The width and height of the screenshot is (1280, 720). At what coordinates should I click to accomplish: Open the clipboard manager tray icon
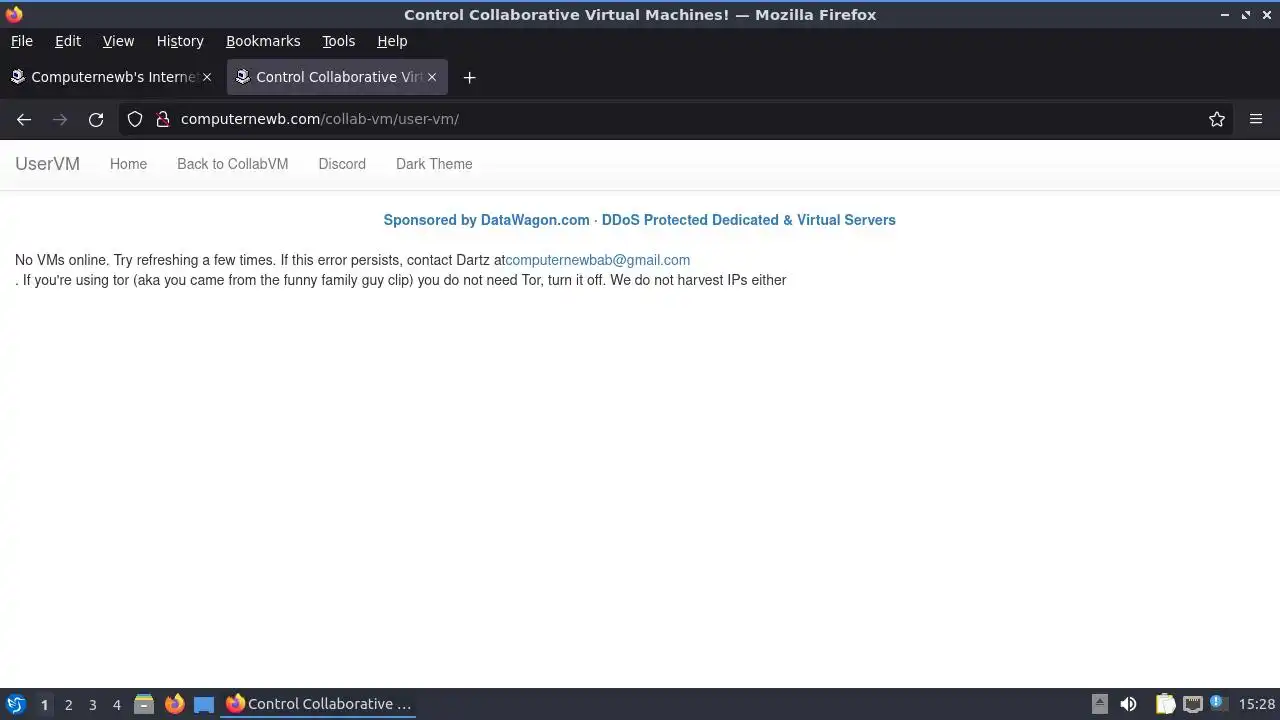[x=1165, y=704]
